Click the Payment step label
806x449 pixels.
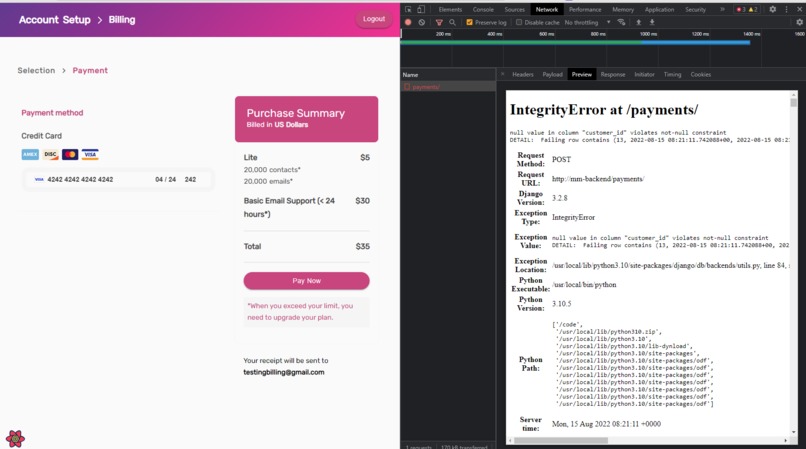click(x=90, y=70)
